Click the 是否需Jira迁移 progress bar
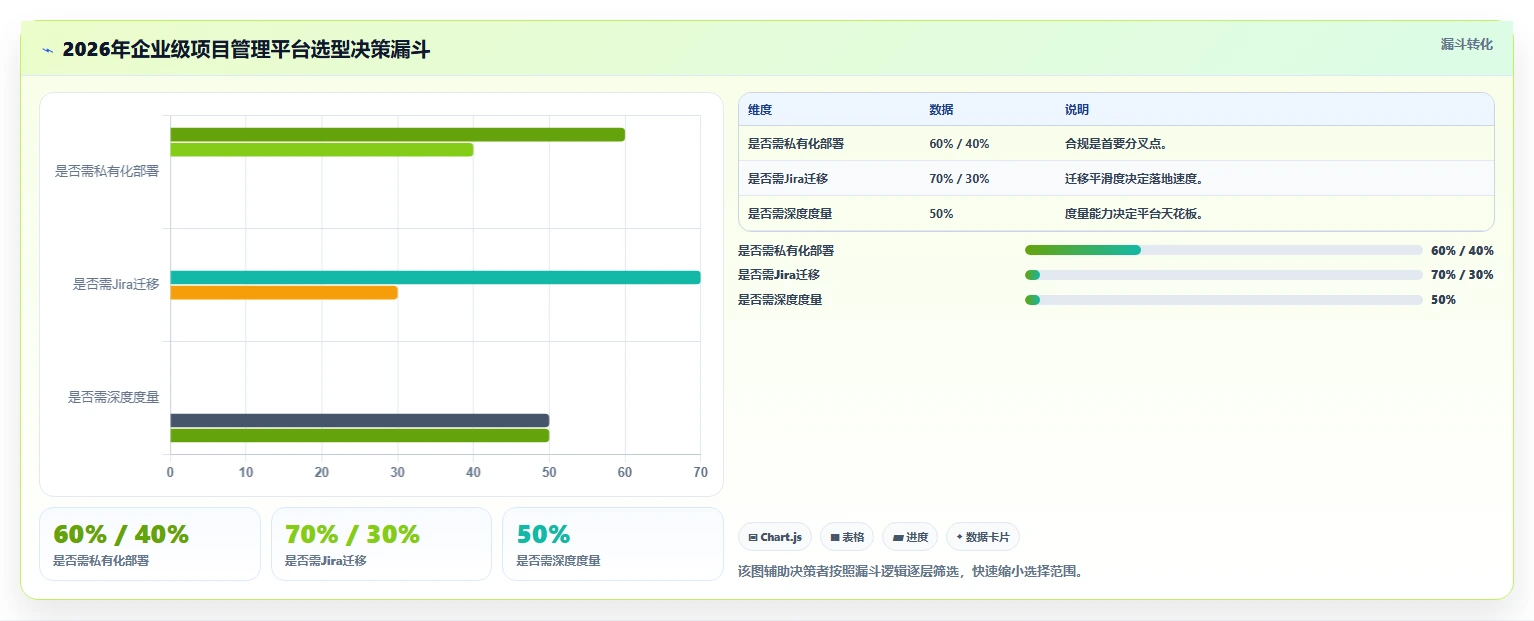This screenshot has height=621, width=1534. 1223,275
